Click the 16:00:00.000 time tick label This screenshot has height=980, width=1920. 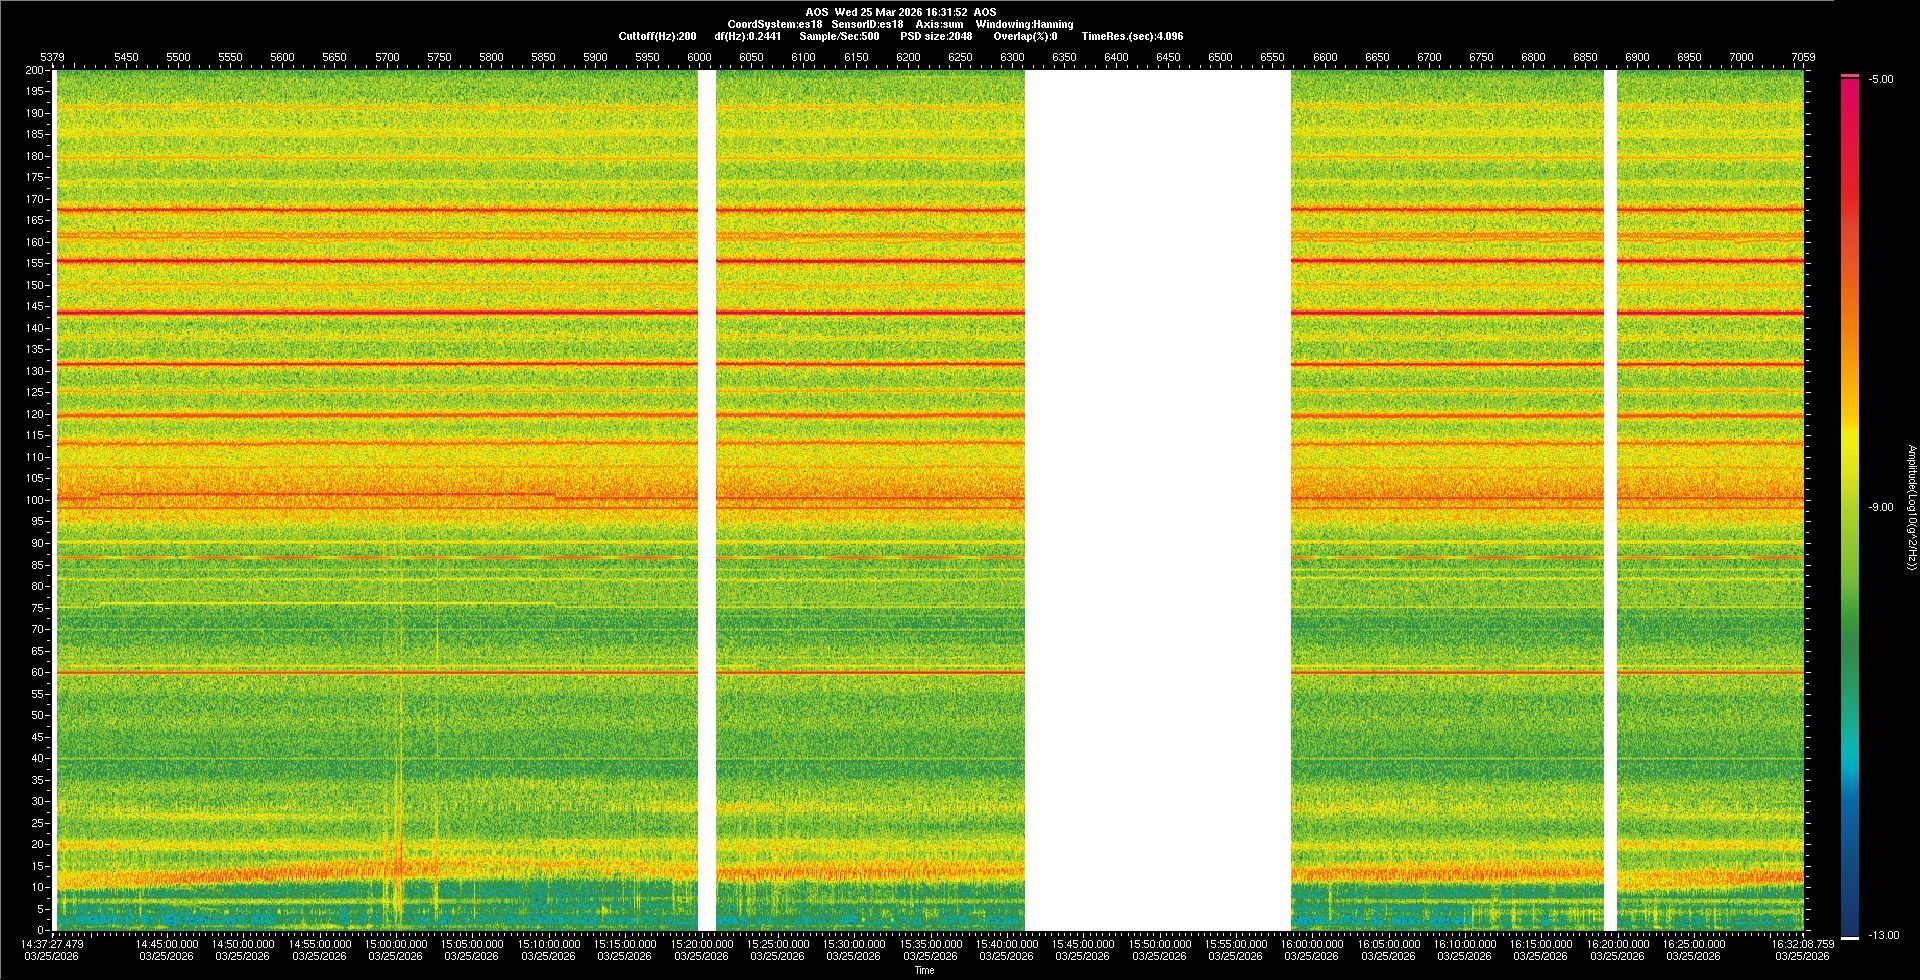1311,944
